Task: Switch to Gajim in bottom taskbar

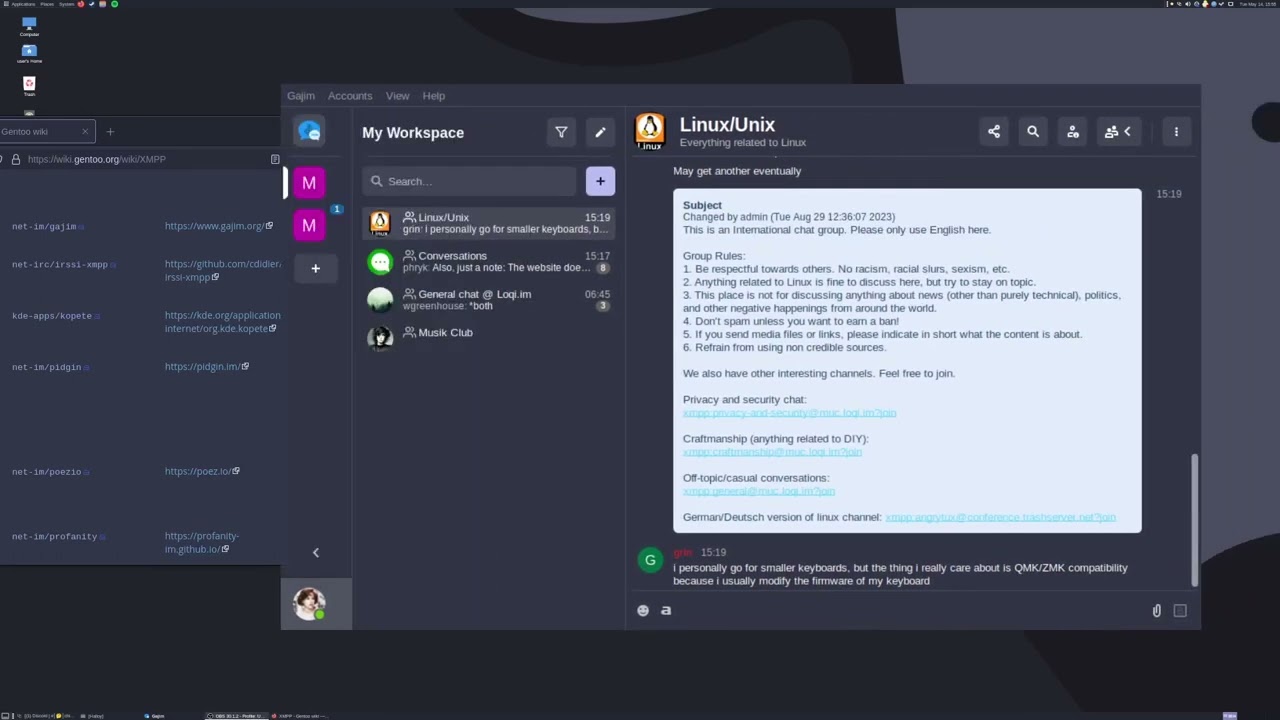Action: click(x=154, y=716)
